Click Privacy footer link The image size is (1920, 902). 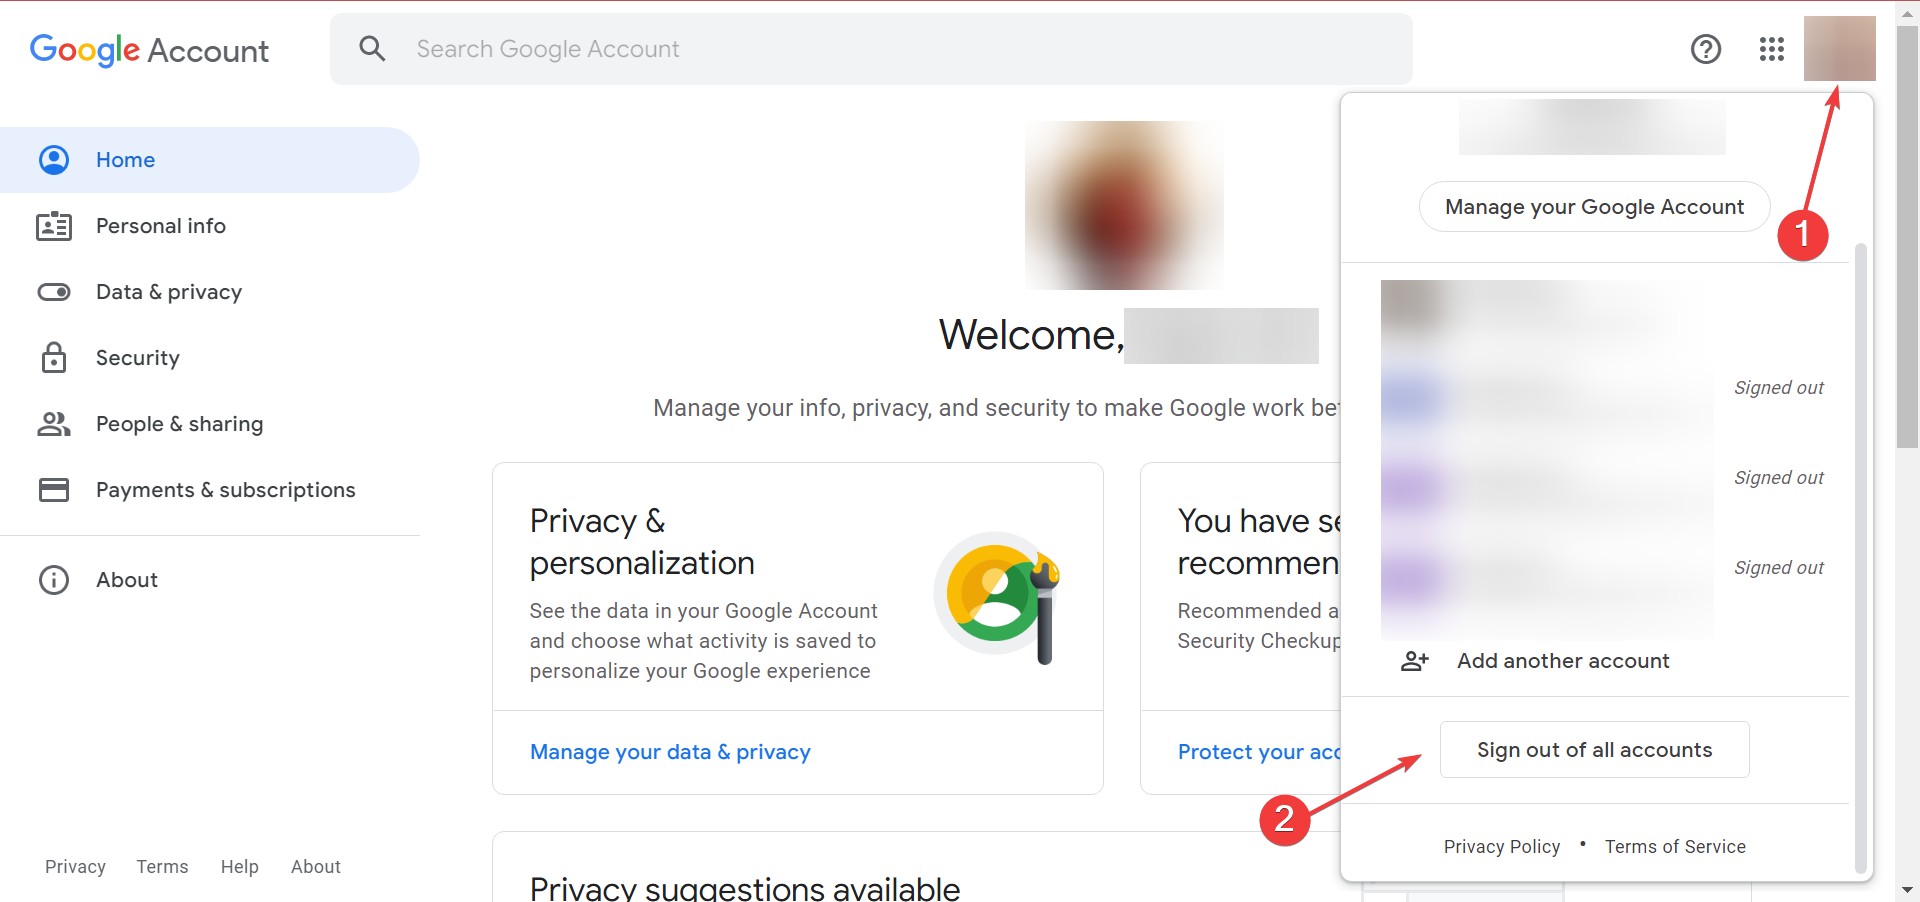coord(75,867)
